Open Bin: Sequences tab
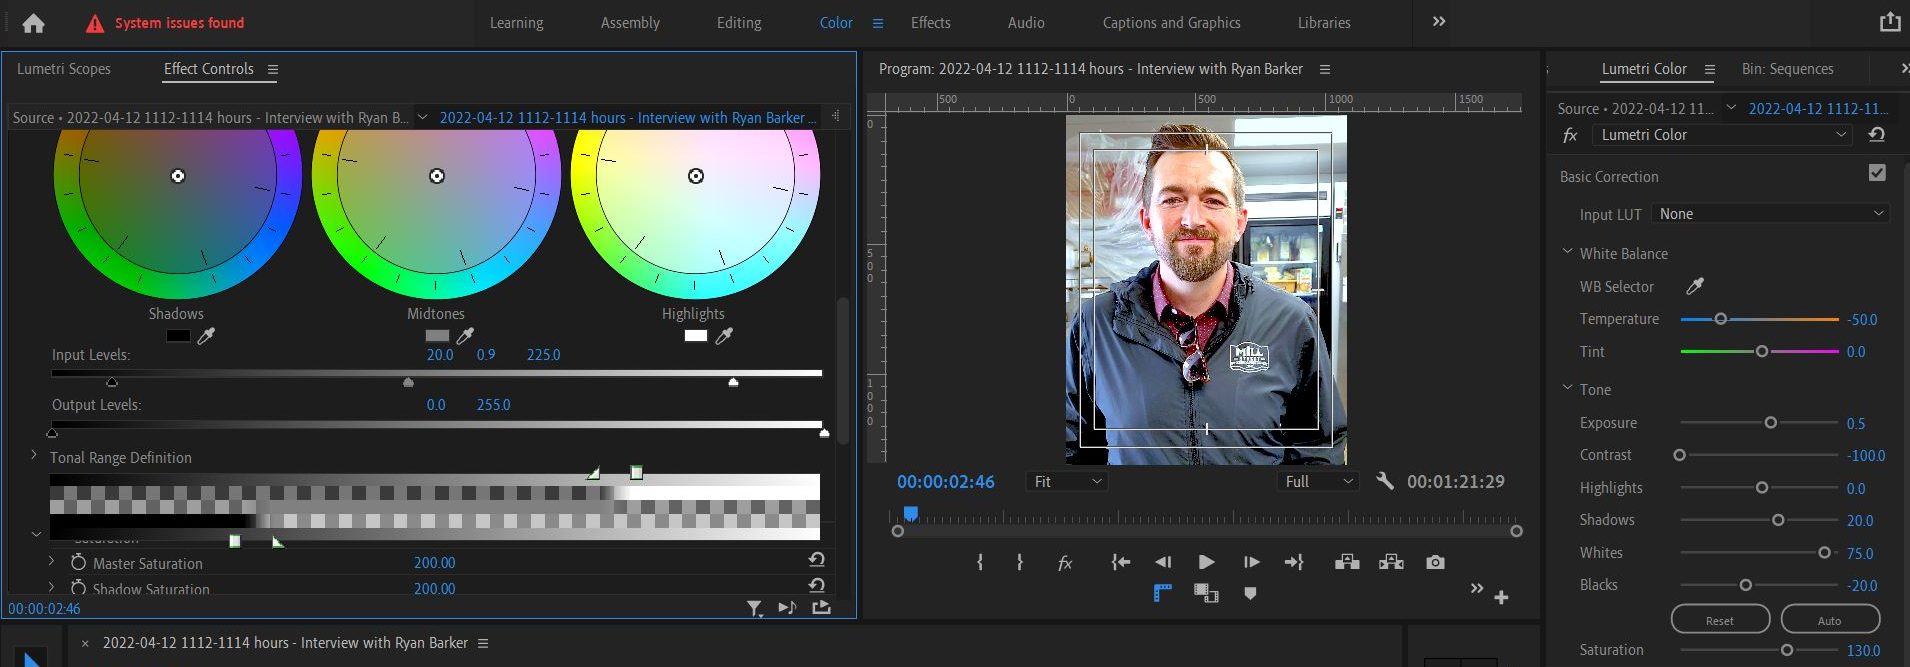 [x=1787, y=69]
